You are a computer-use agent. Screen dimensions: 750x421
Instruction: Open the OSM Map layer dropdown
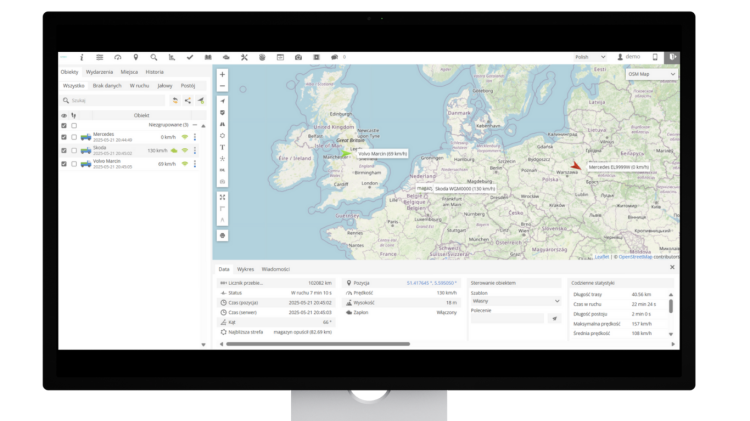point(652,74)
